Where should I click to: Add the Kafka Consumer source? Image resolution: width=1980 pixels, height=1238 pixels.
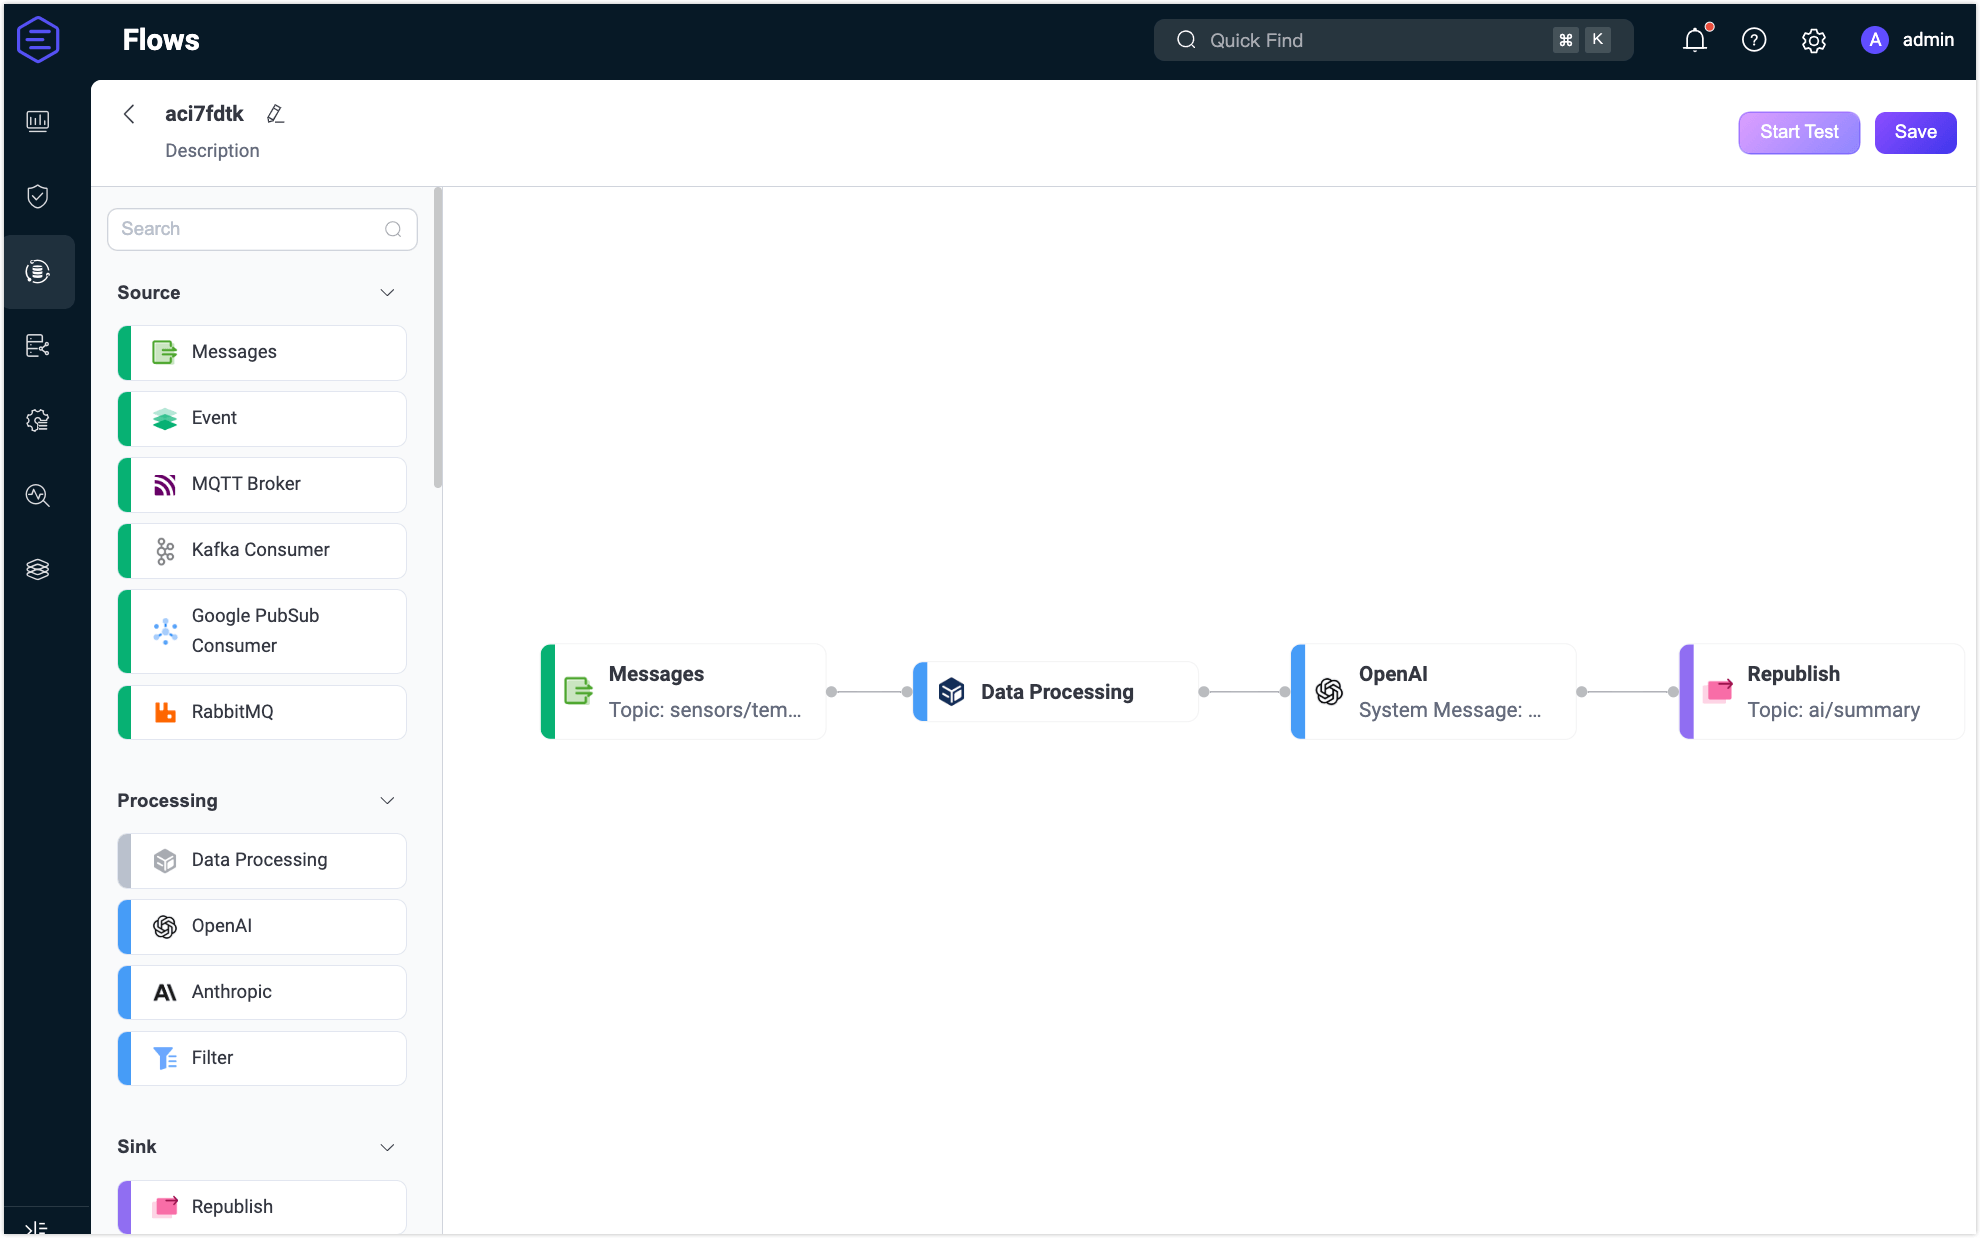coord(261,550)
